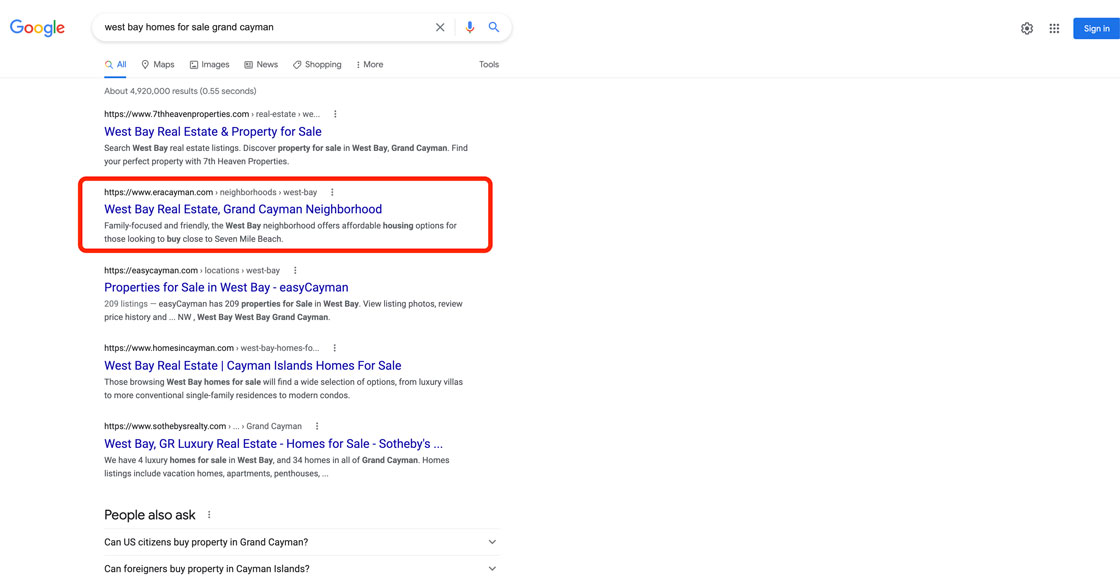
Task: Click the 'About 4,920,000 results' stats text
Action: pyautogui.click(x=180, y=91)
